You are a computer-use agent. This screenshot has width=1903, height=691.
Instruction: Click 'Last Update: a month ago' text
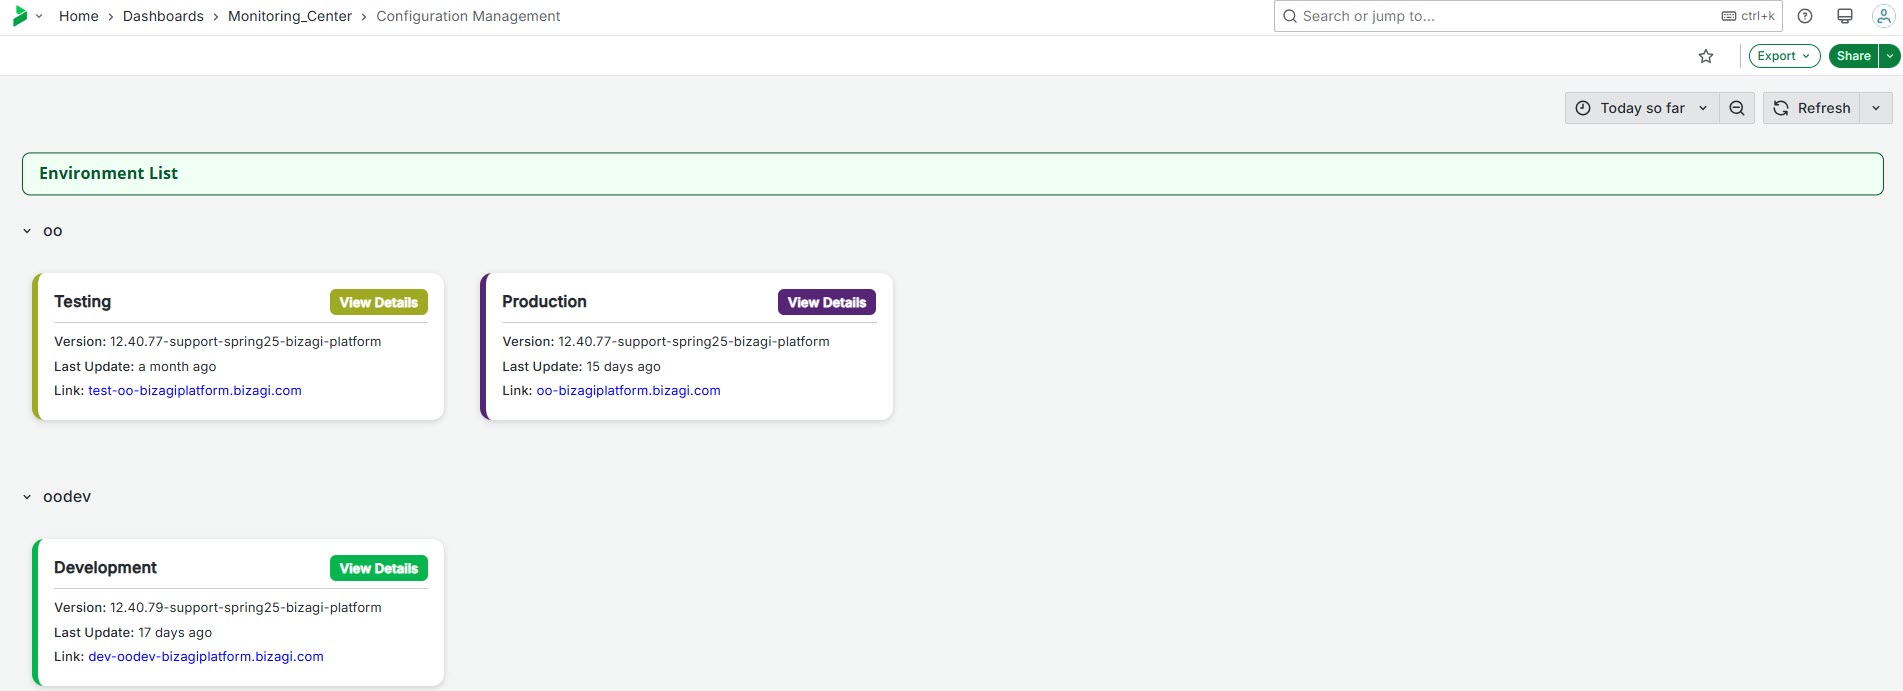pyautogui.click(x=135, y=367)
